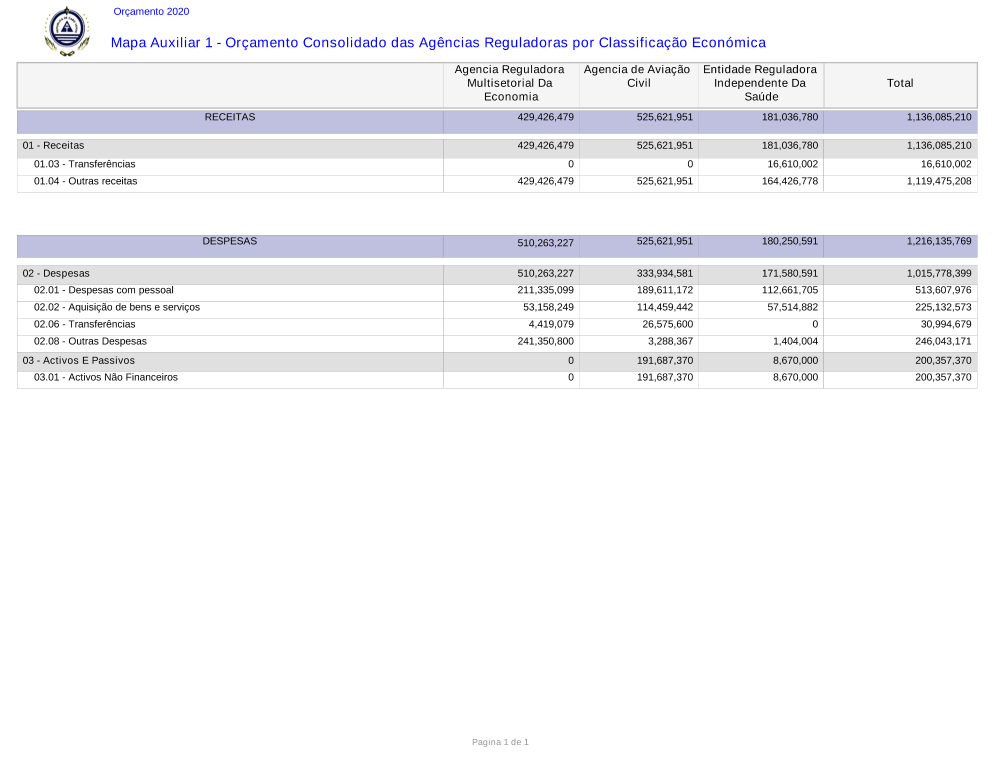Select the 01.04 - Outras receitas row

click(x=86, y=181)
